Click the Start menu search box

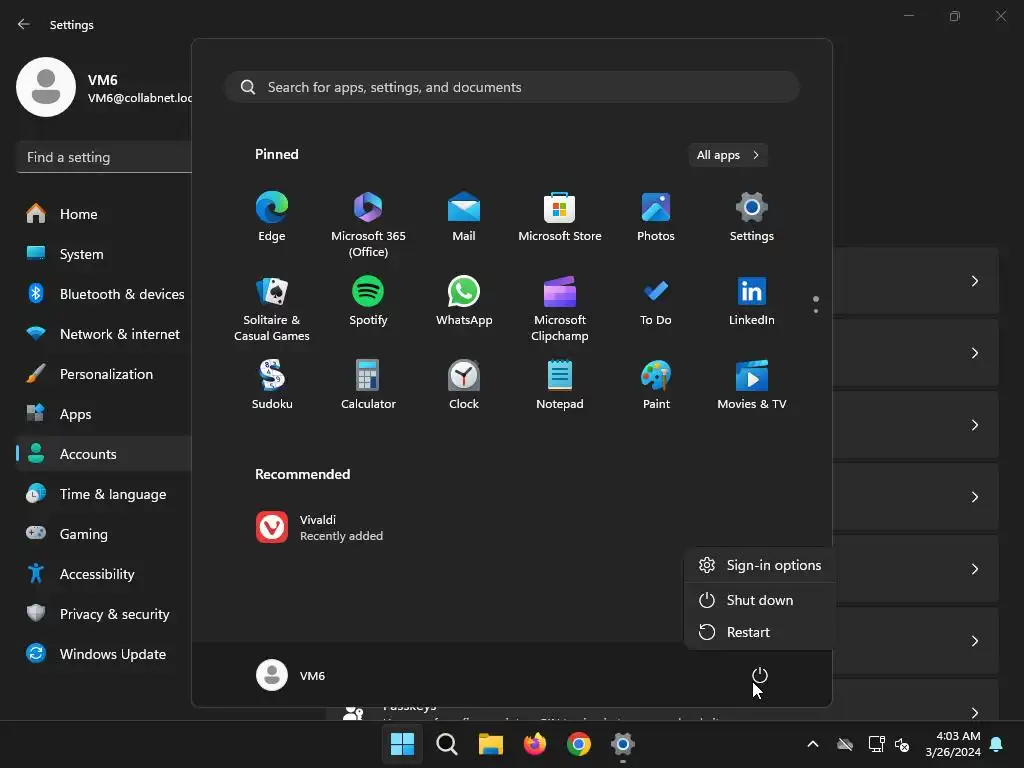coord(512,87)
